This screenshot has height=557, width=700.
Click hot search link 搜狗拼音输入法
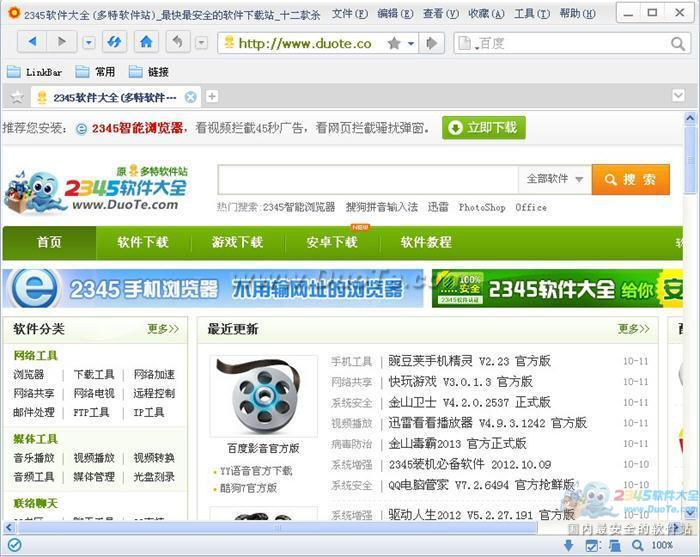click(x=382, y=207)
